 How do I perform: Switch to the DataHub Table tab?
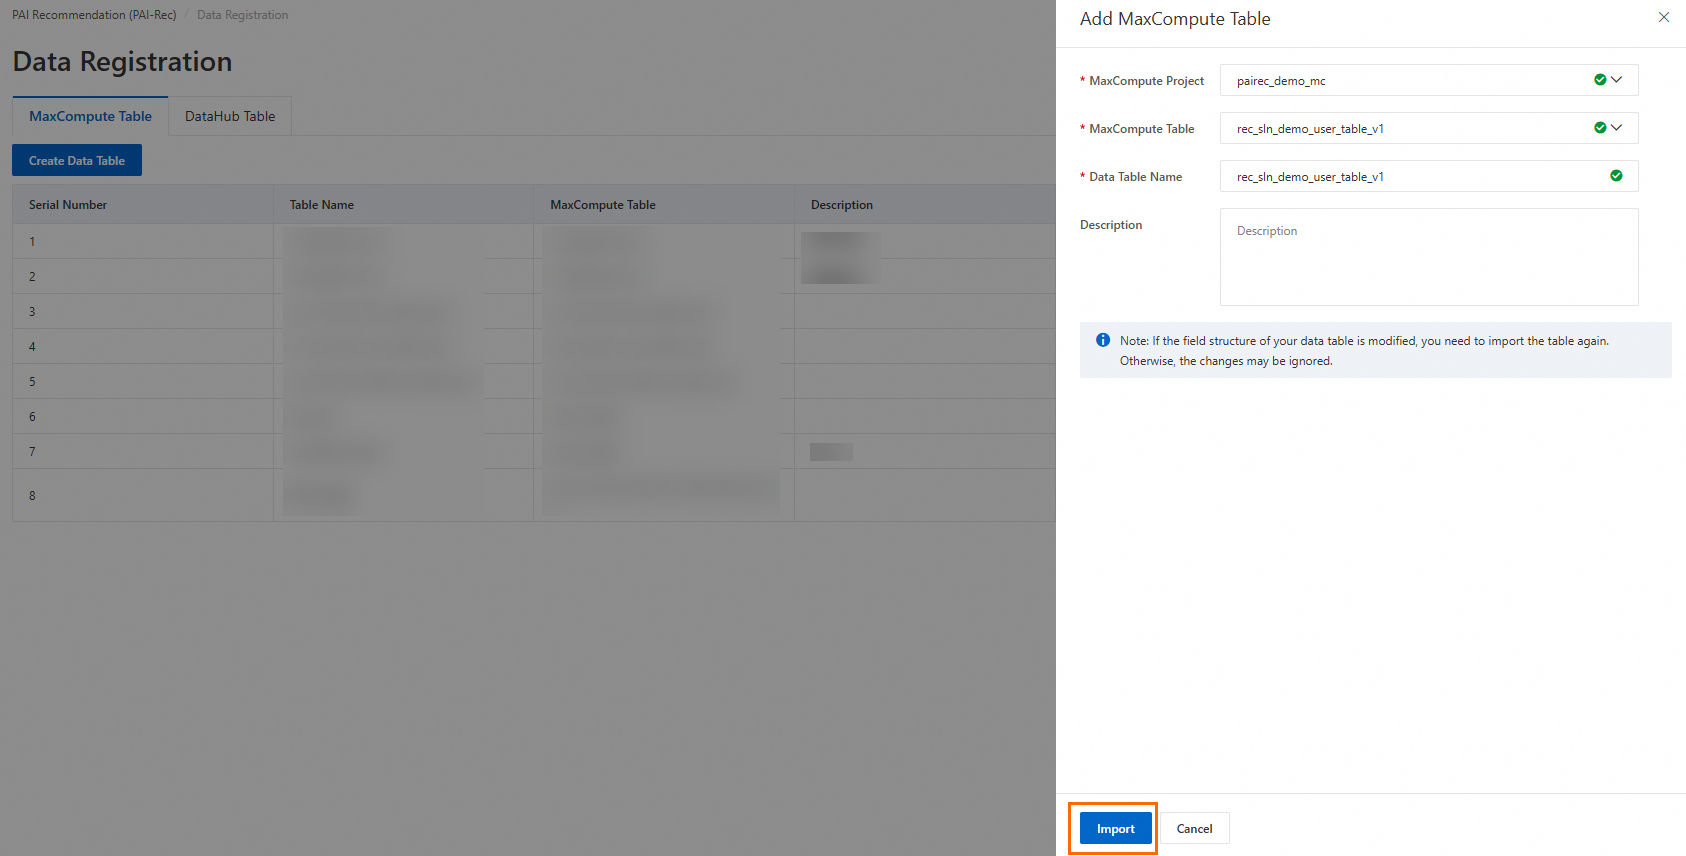click(230, 116)
